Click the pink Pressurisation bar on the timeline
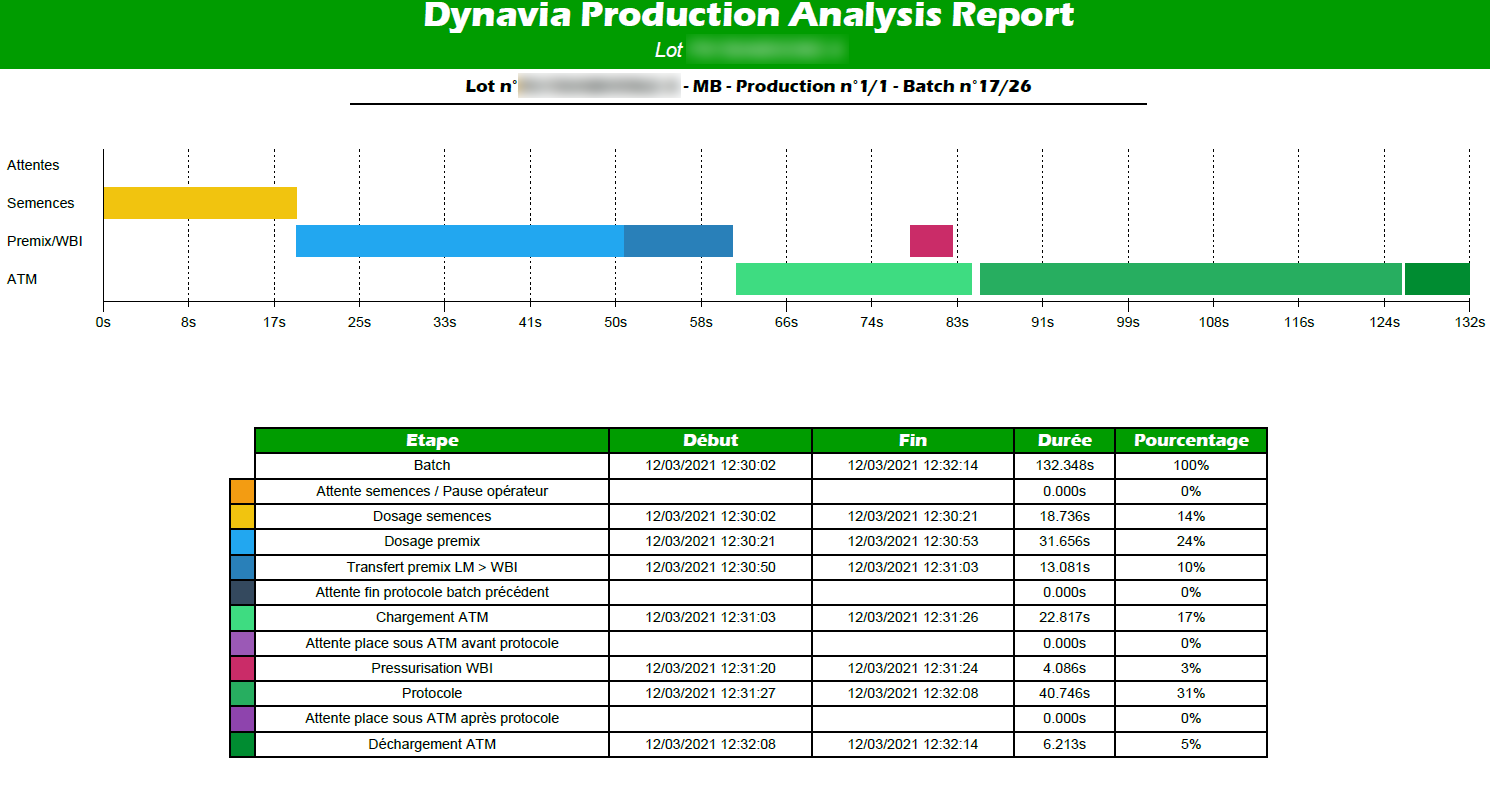Viewport: 1490px width, 789px height. click(x=930, y=240)
